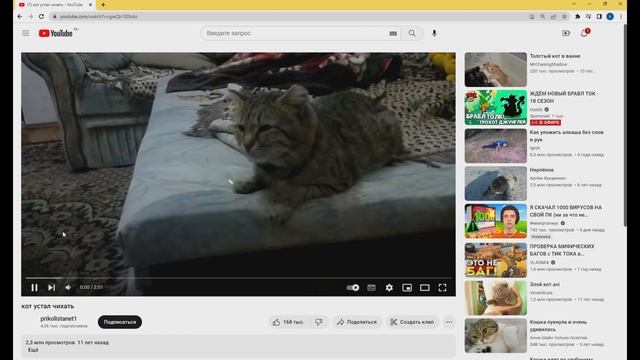The width and height of the screenshot is (640, 360).
Task: Open player settings gear
Action: [x=389, y=287]
